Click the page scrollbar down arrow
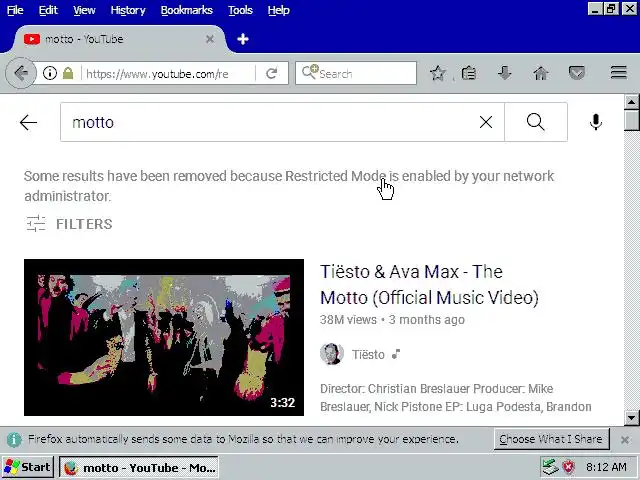This screenshot has height=480, width=640. pyautogui.click(x=631, y=418)
